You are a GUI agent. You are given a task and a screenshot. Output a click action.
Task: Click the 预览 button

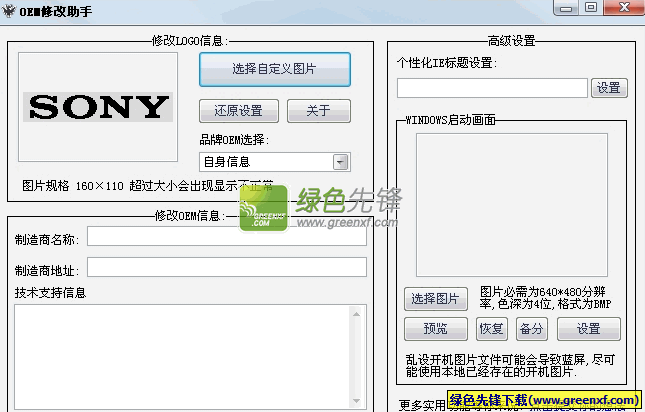click(x=436, y=329)
